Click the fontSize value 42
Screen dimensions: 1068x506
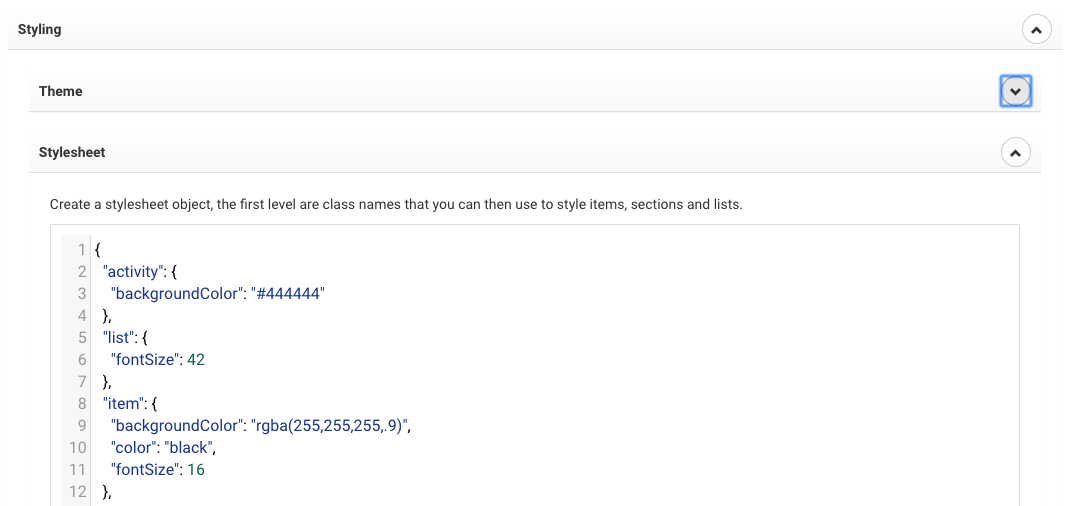coord(196,359)
